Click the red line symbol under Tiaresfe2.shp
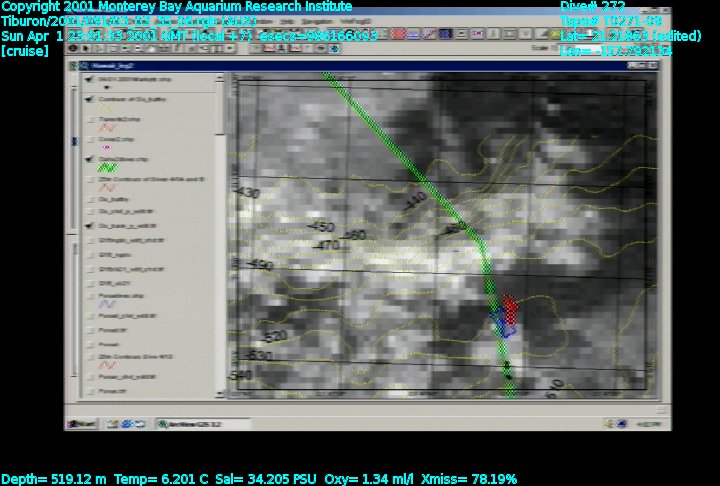The height and width of the screenshot is (486, 720). 108,127
